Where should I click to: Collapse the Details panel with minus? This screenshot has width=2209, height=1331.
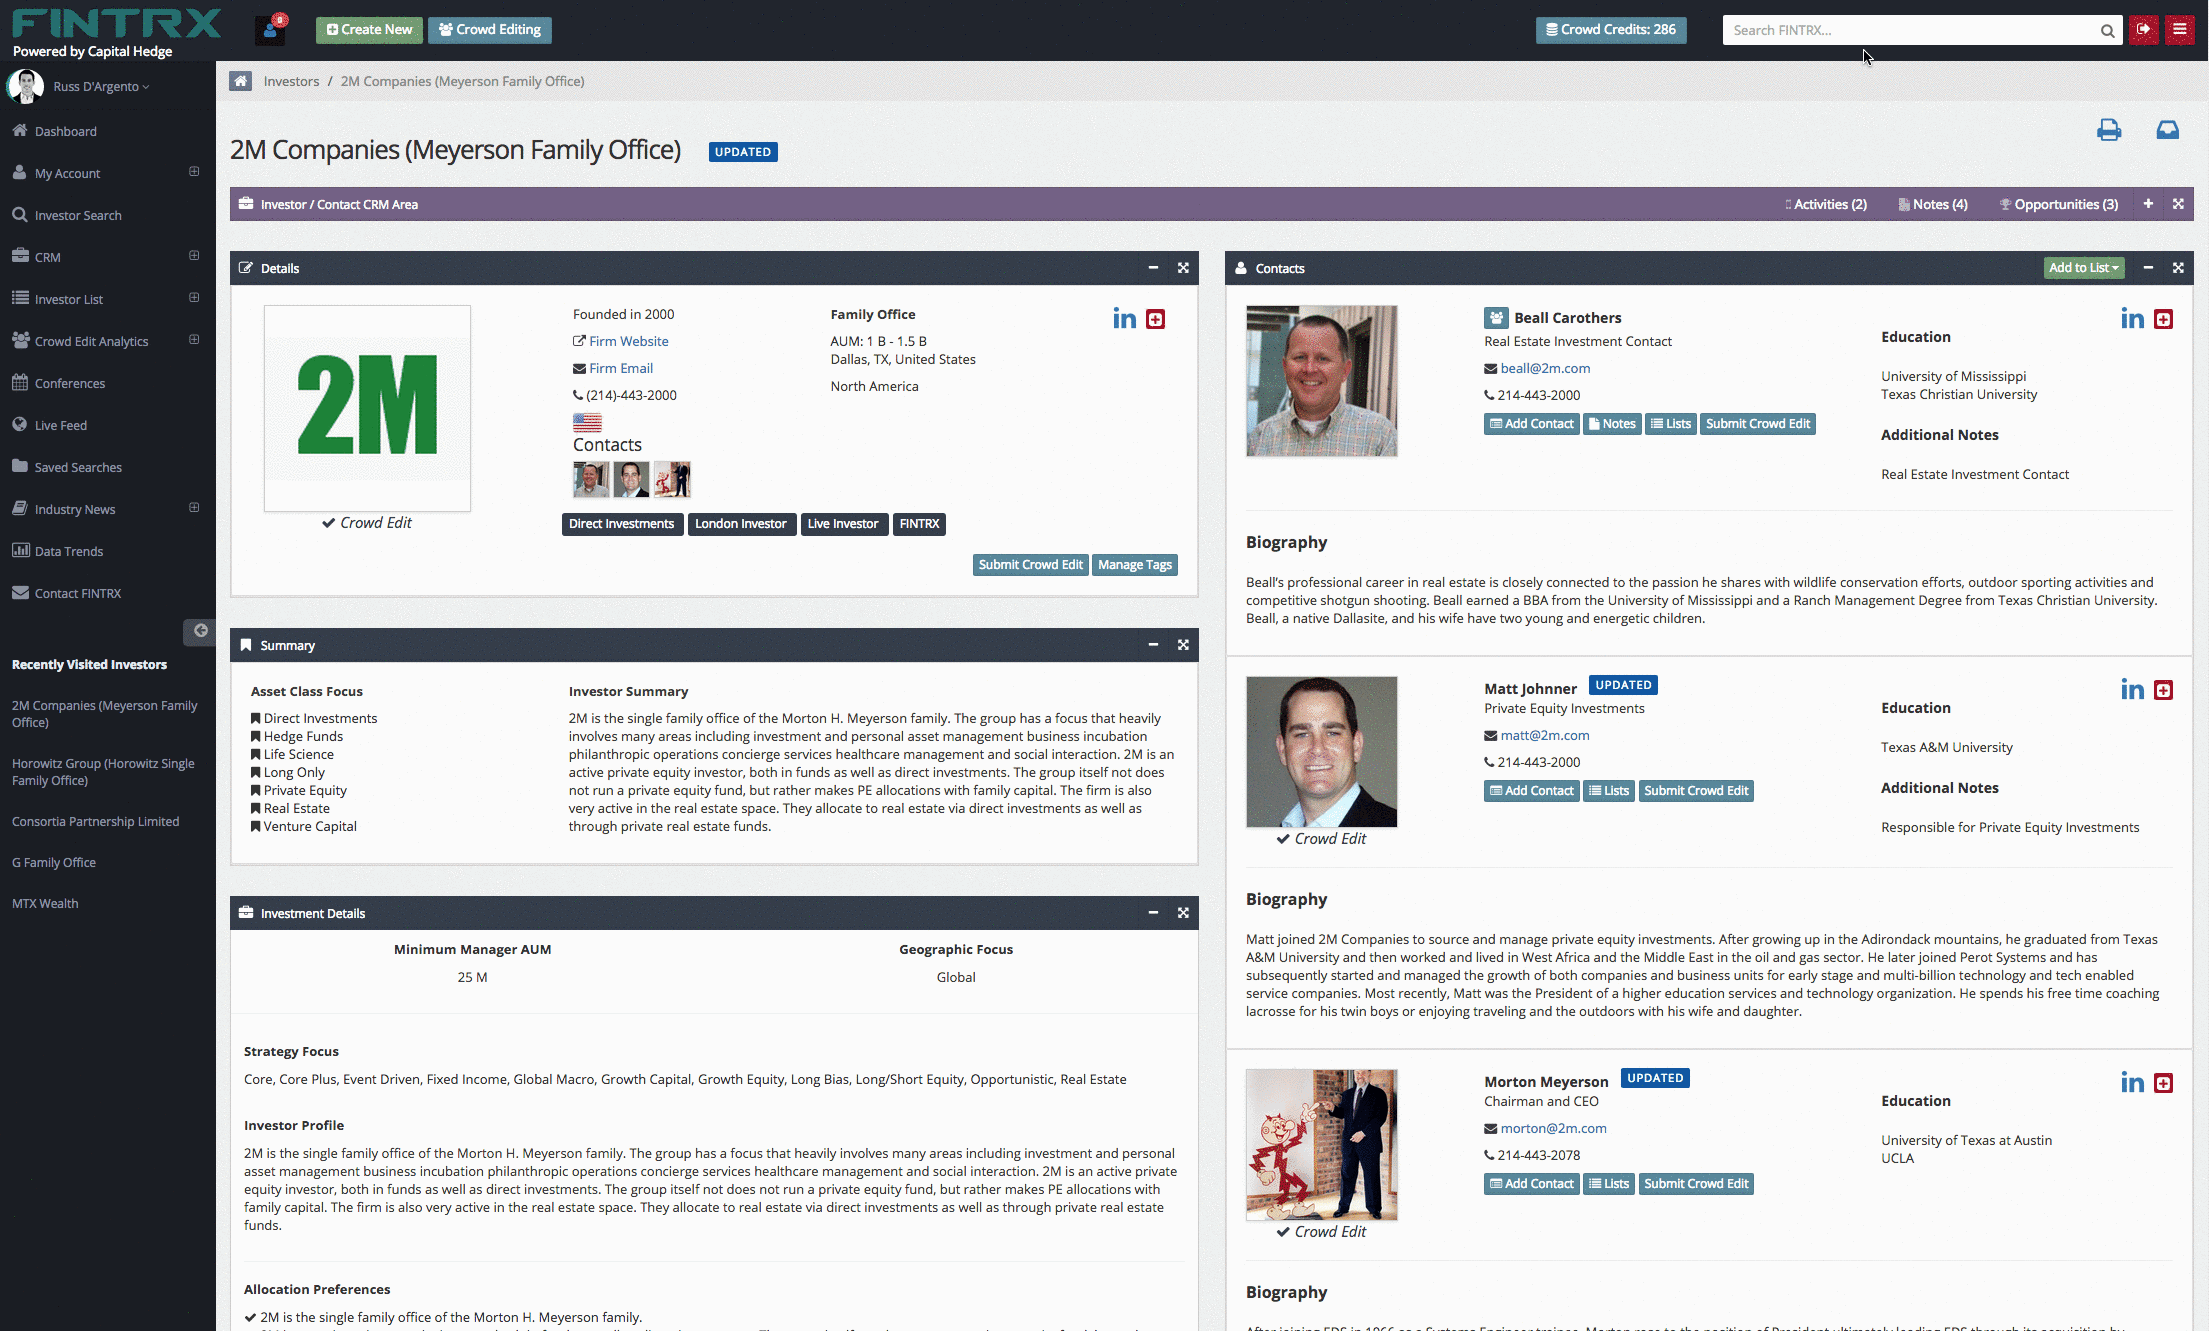click(x=1153, y=268)
